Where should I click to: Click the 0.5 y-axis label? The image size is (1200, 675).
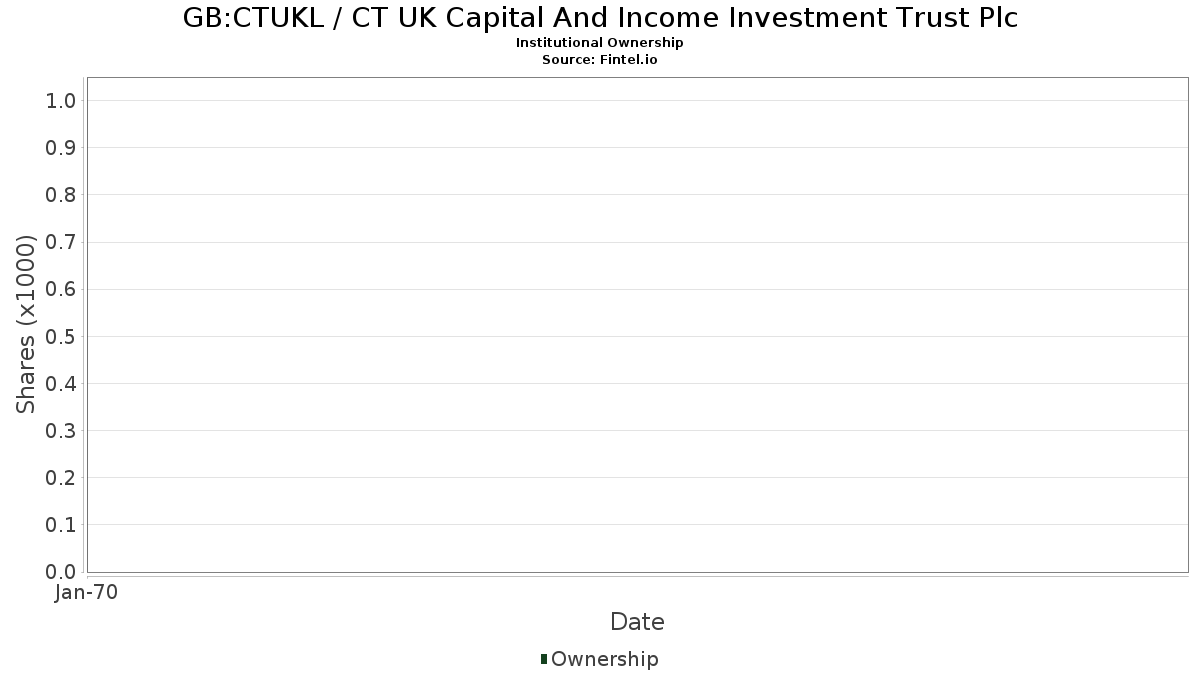tap(61, 336)
